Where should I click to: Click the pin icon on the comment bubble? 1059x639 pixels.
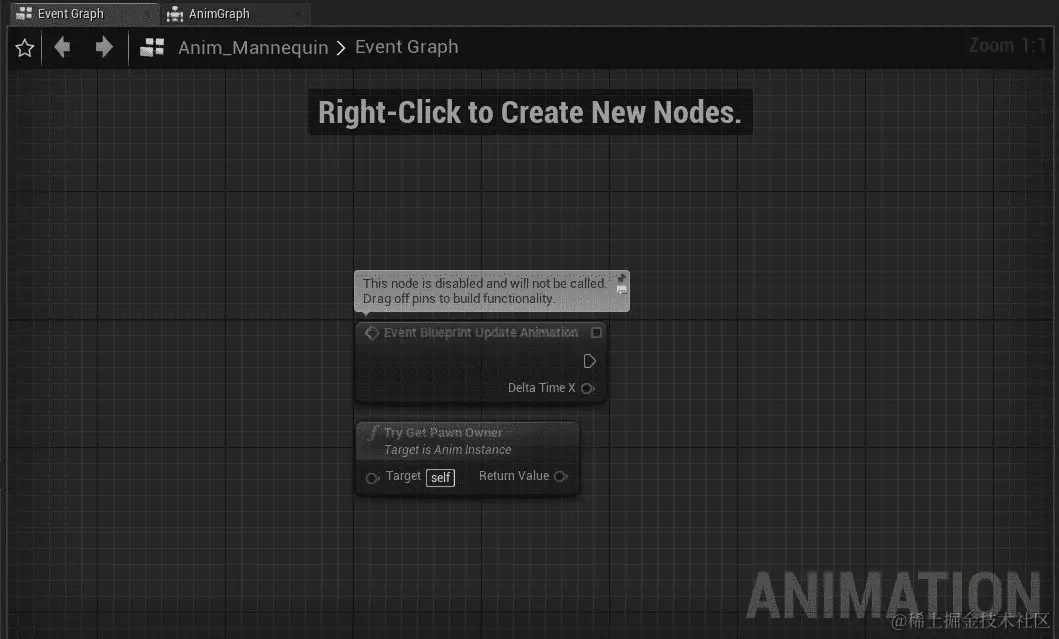[621, 278]
